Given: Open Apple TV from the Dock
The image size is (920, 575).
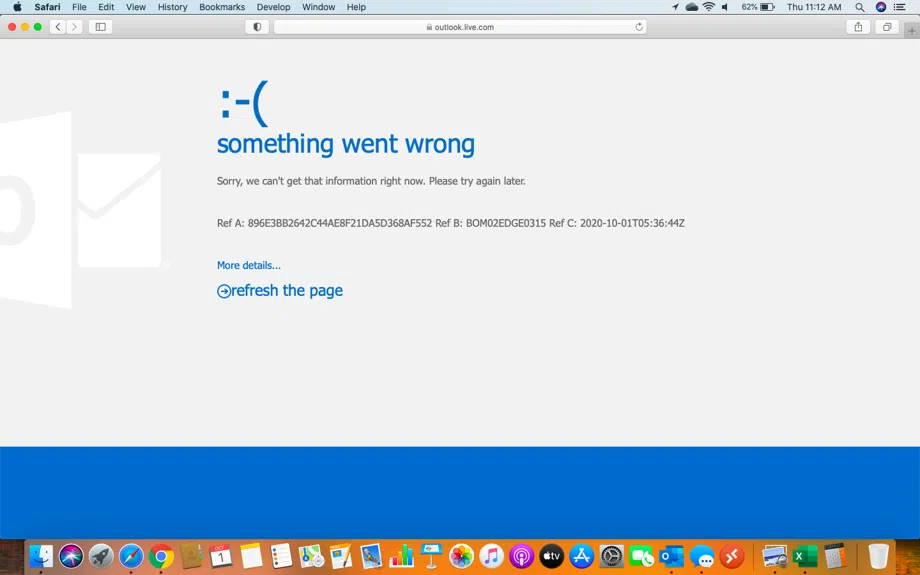Looking at the screenshot, I should click(x=551, y=556).
